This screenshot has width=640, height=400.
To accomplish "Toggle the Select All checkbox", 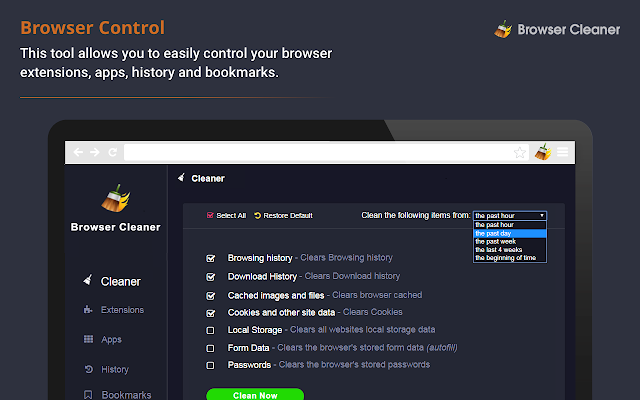I will point(210,215).
